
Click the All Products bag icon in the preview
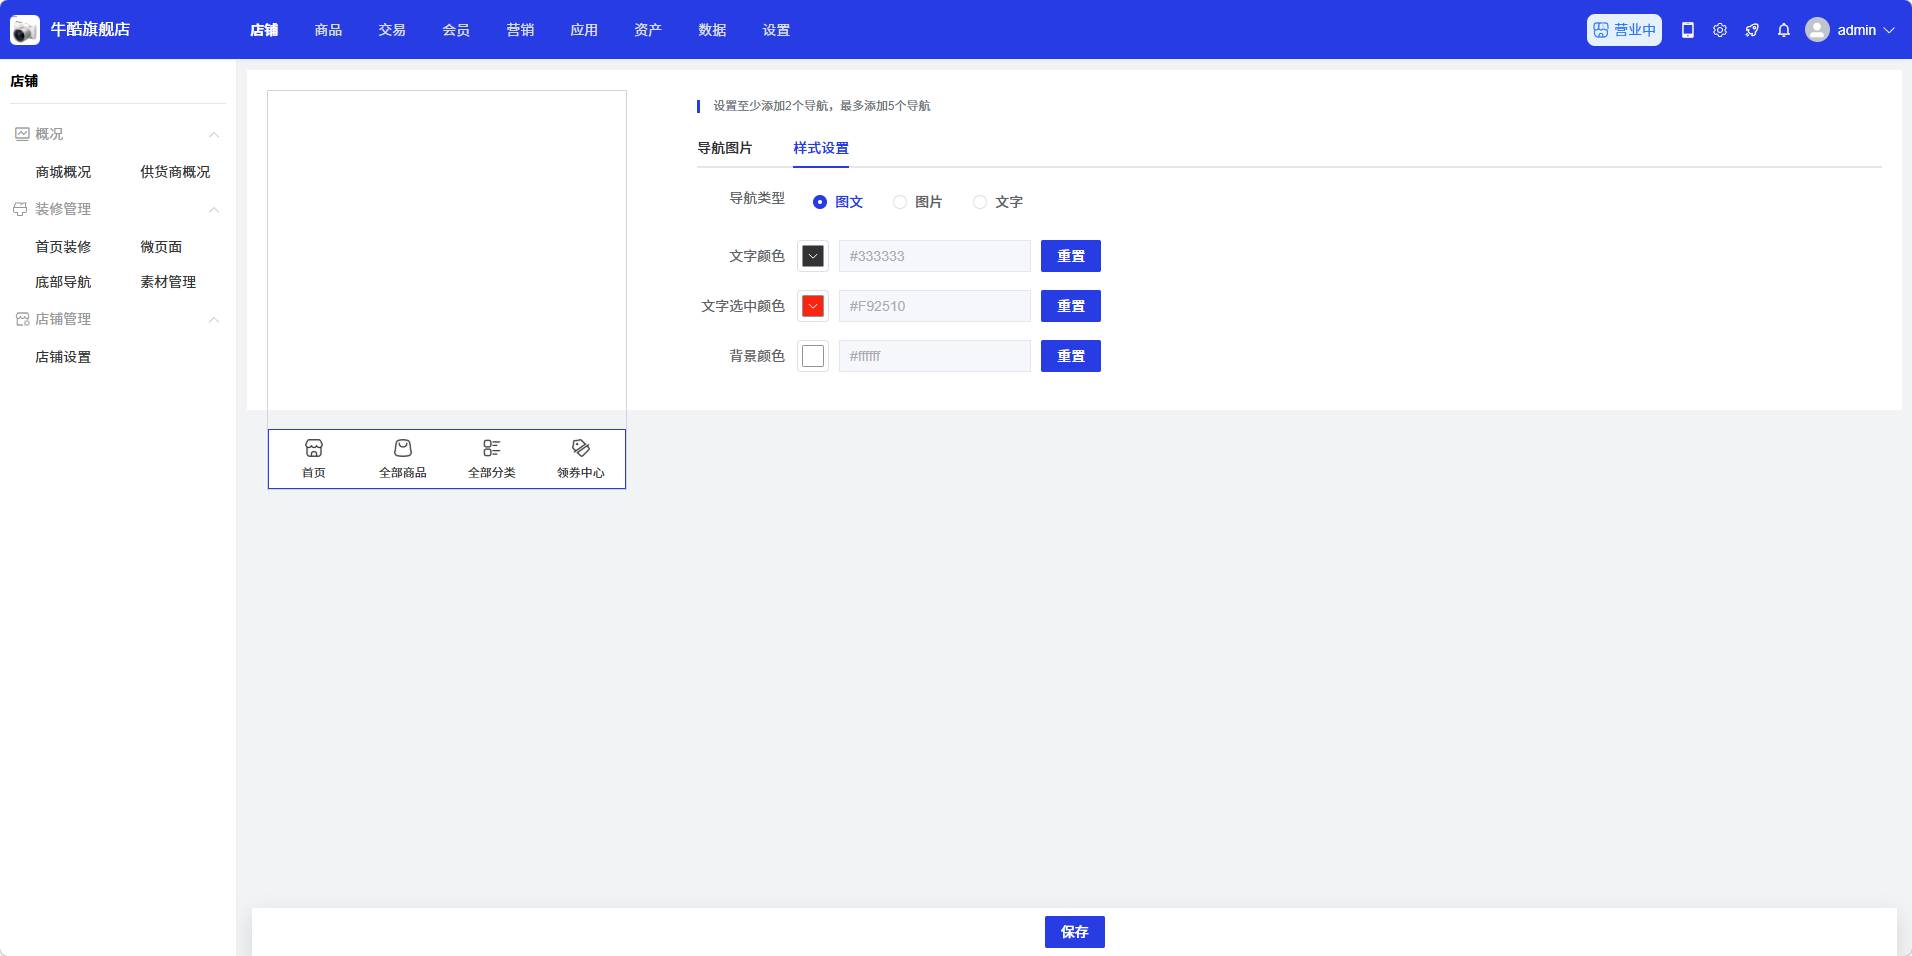403,448
